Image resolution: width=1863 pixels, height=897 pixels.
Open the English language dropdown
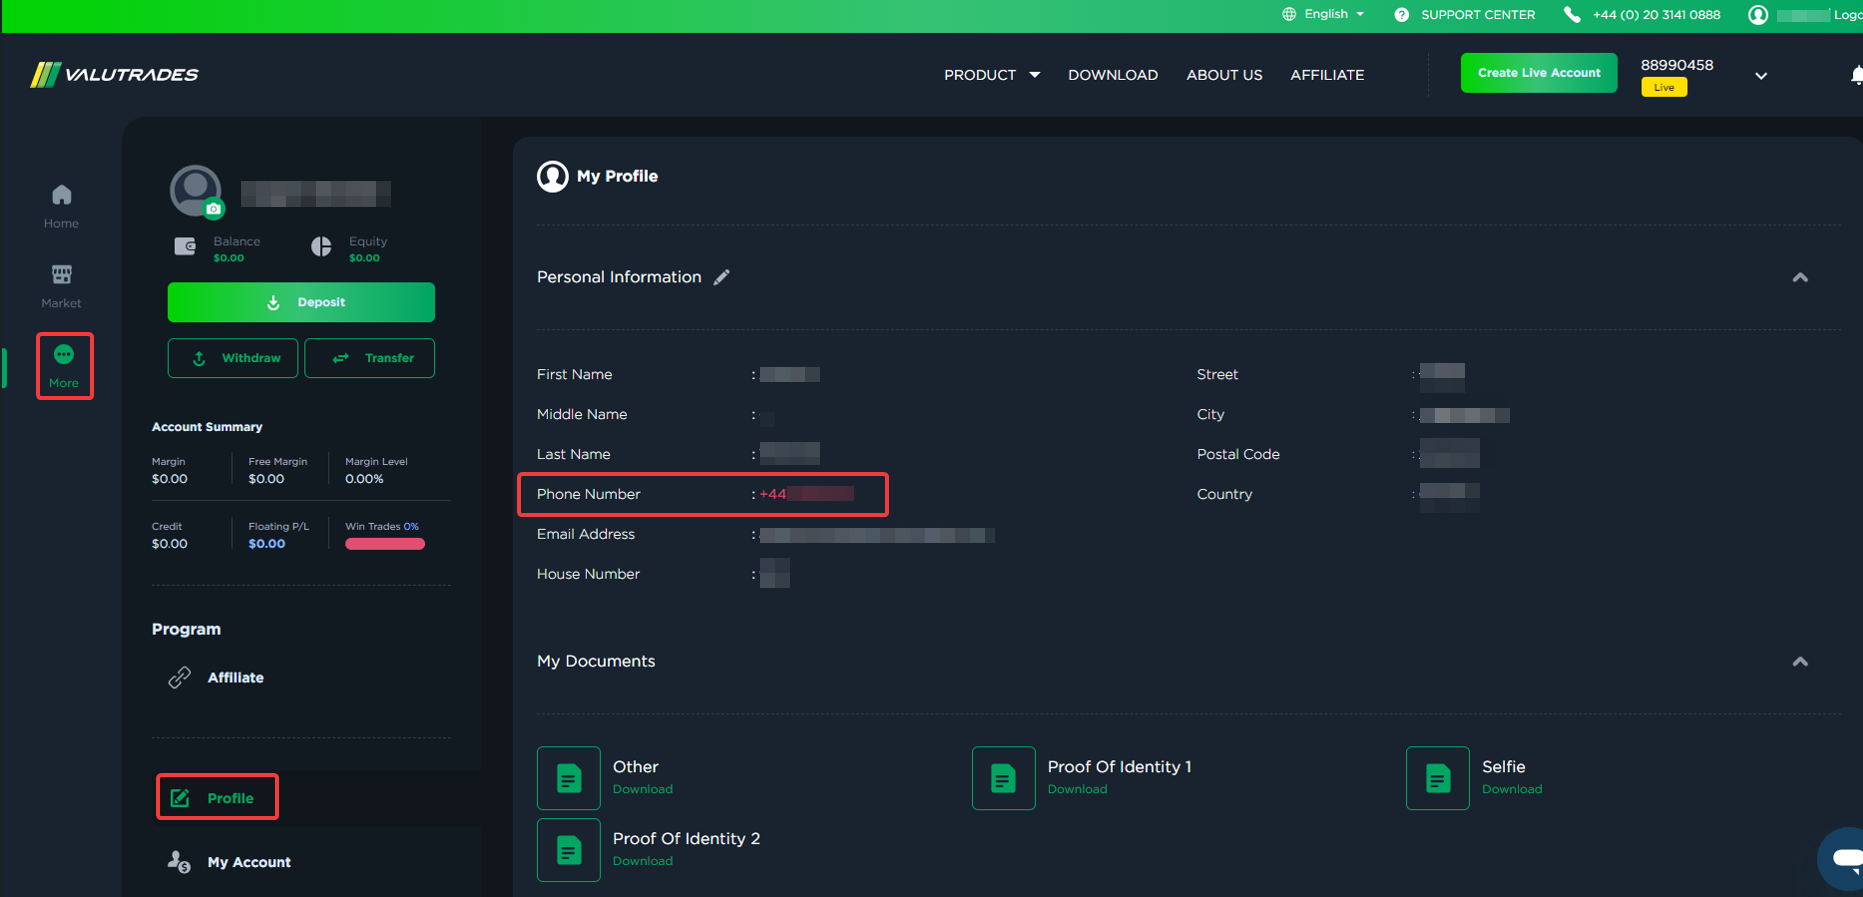pyautogui.click(x=1325, y=14)
